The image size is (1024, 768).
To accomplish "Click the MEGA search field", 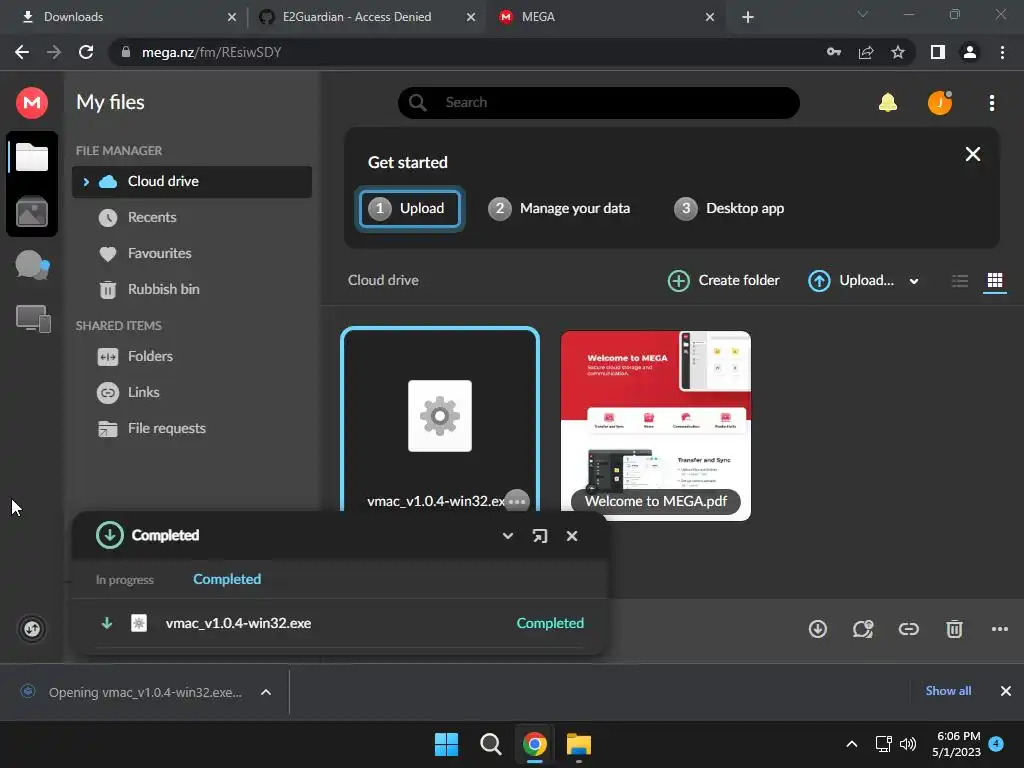I will coord(599,103).
